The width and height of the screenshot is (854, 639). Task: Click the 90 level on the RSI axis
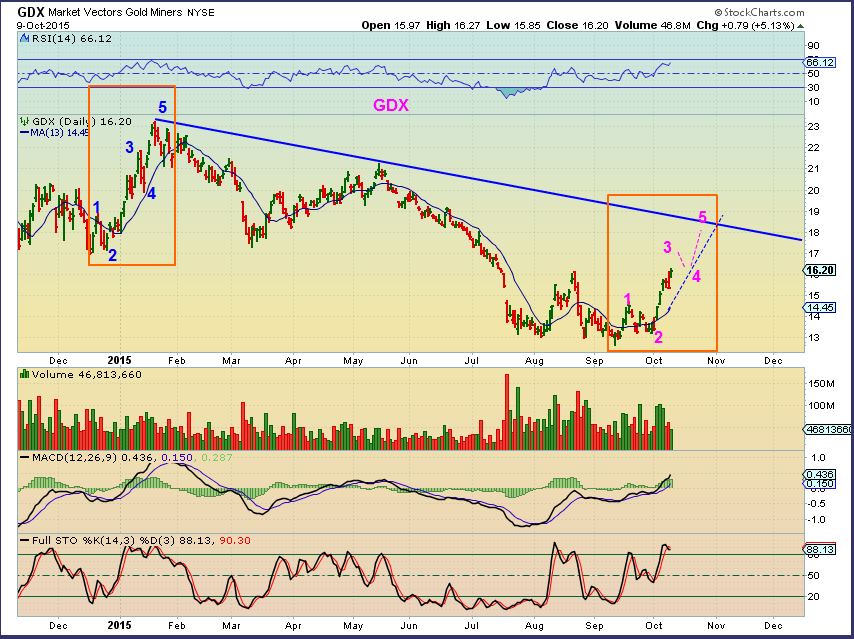pyautogui.click(x=814, y=46)
